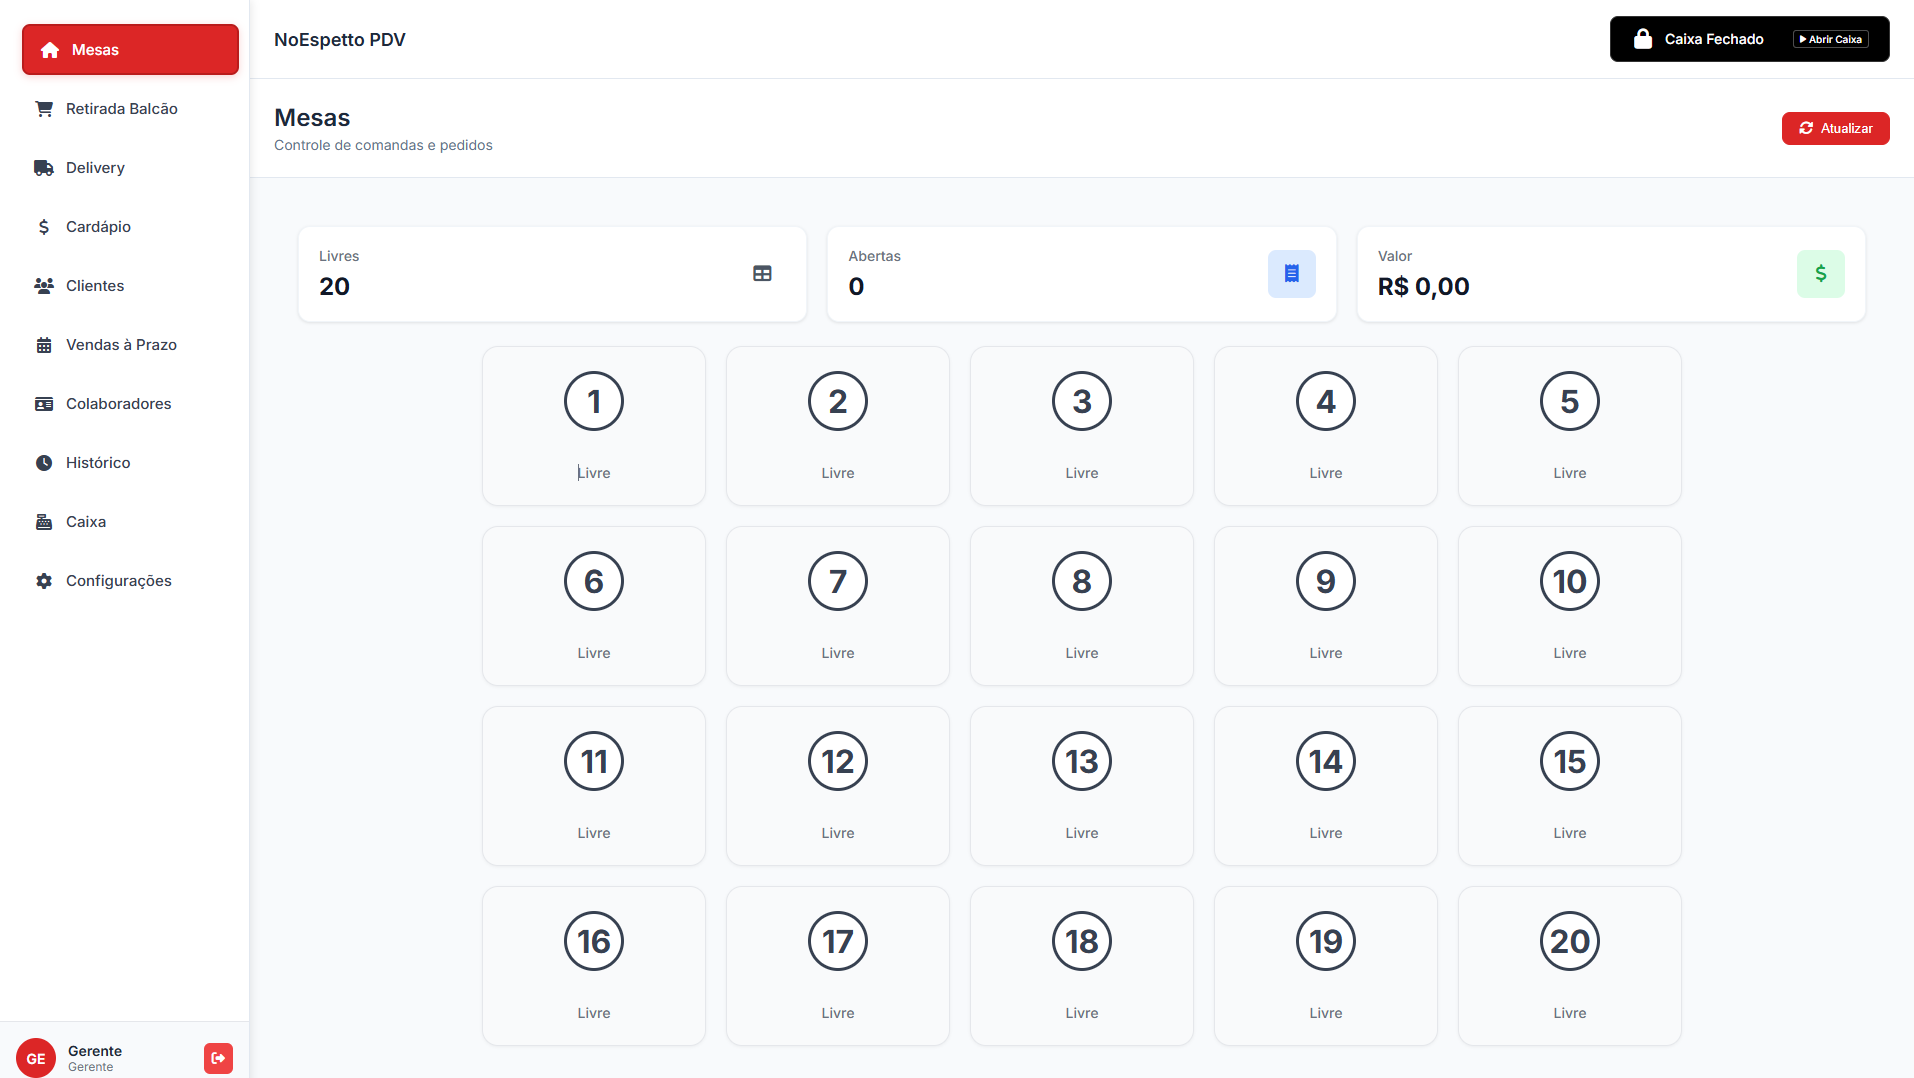
Task: Open table 1 card
Action: 594,426
